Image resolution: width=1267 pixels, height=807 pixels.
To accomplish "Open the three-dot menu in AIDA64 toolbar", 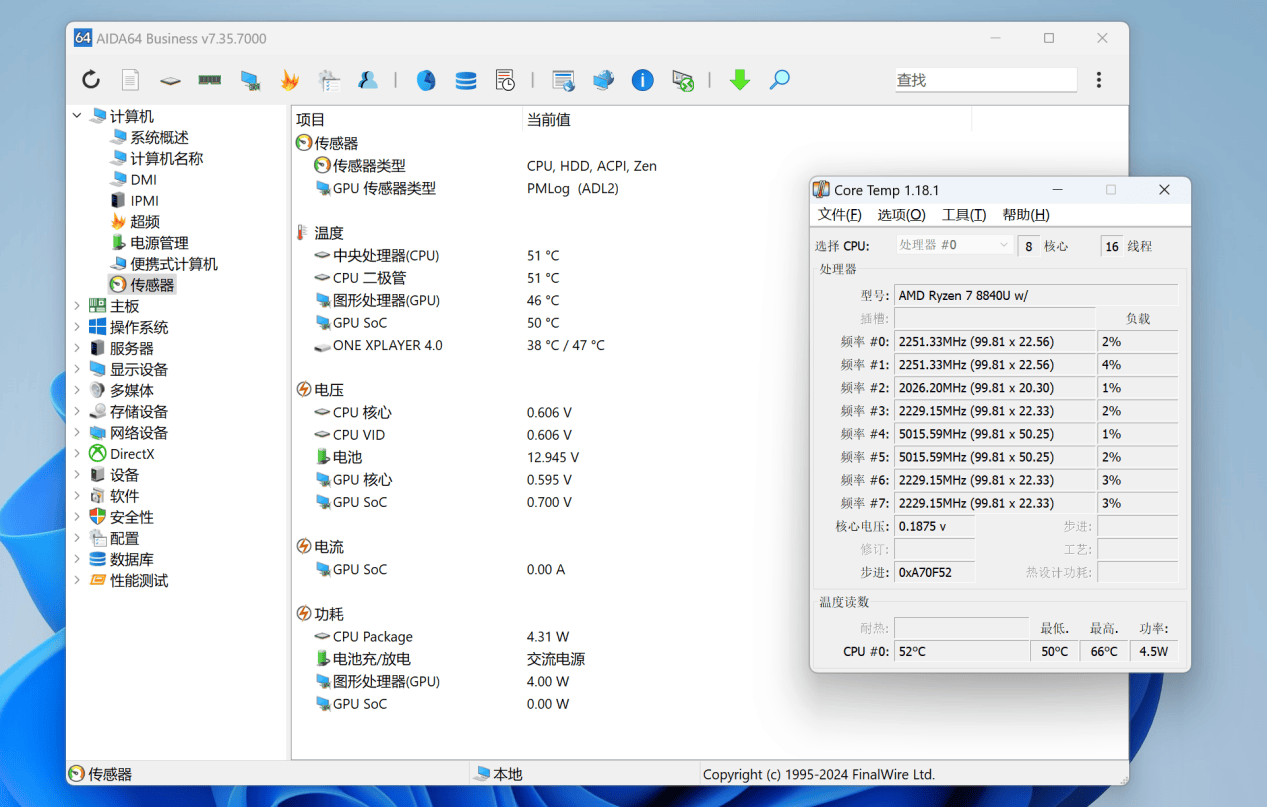I will [x=1099, y=80].
